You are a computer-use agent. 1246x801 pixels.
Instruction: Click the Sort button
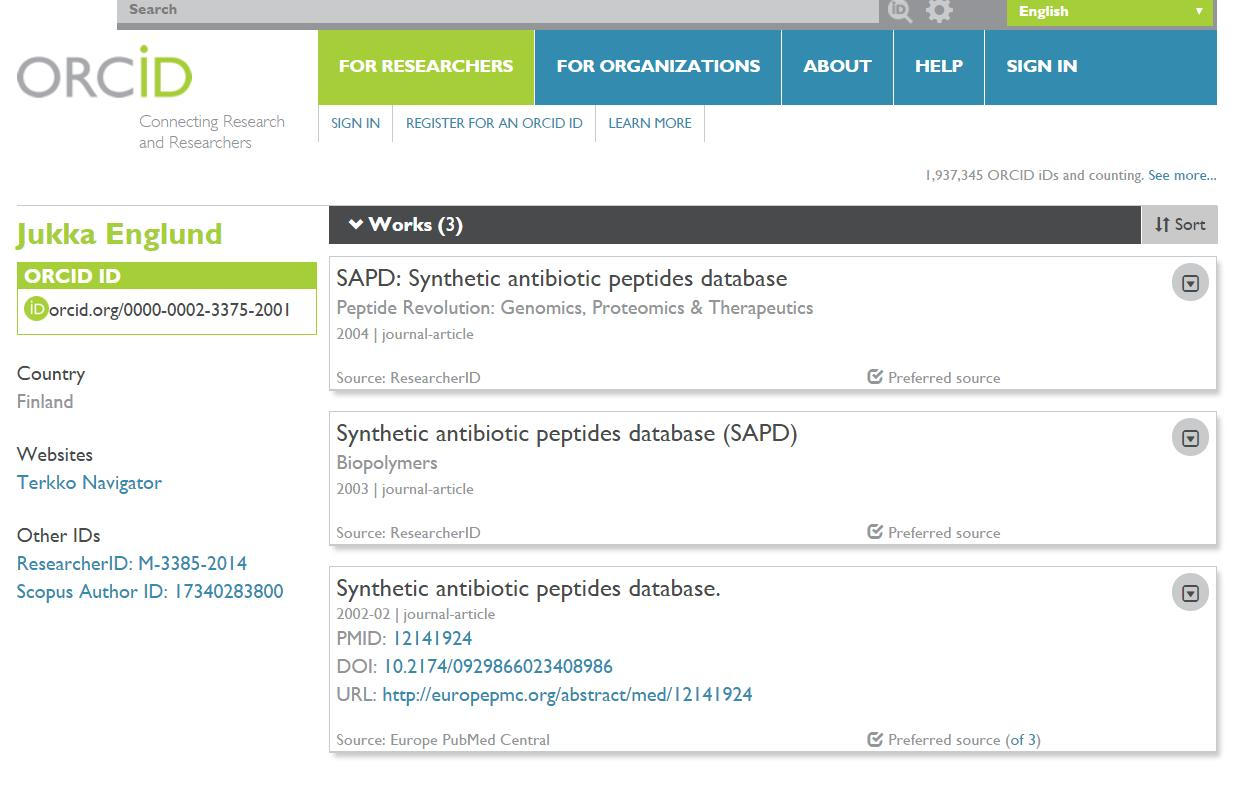pos(1180,225)
